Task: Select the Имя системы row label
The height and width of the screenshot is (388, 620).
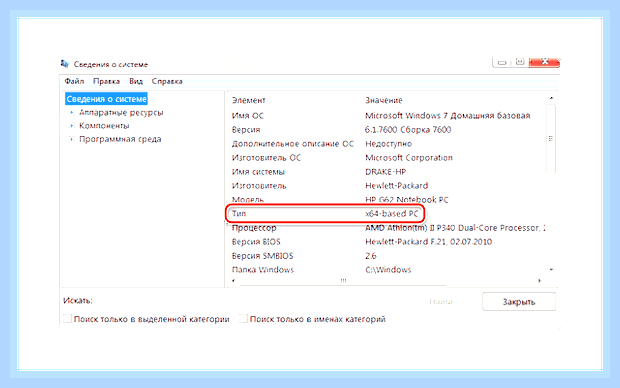Action: tap(258, 172)
